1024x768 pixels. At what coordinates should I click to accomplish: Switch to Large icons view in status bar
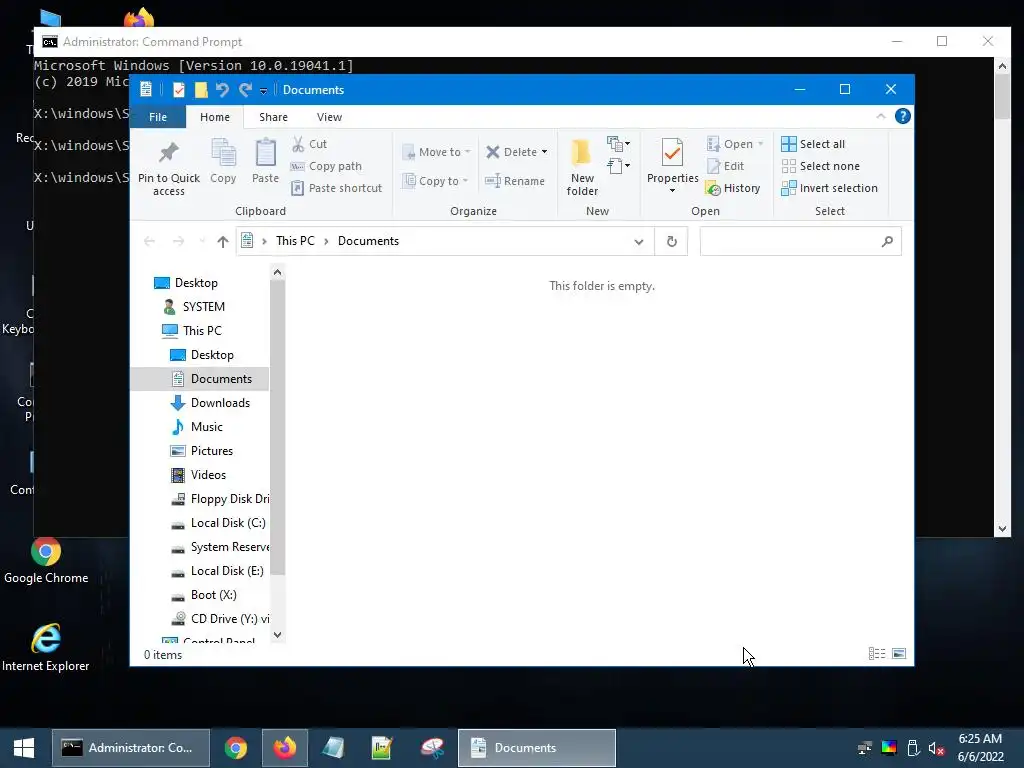[899, 654]
